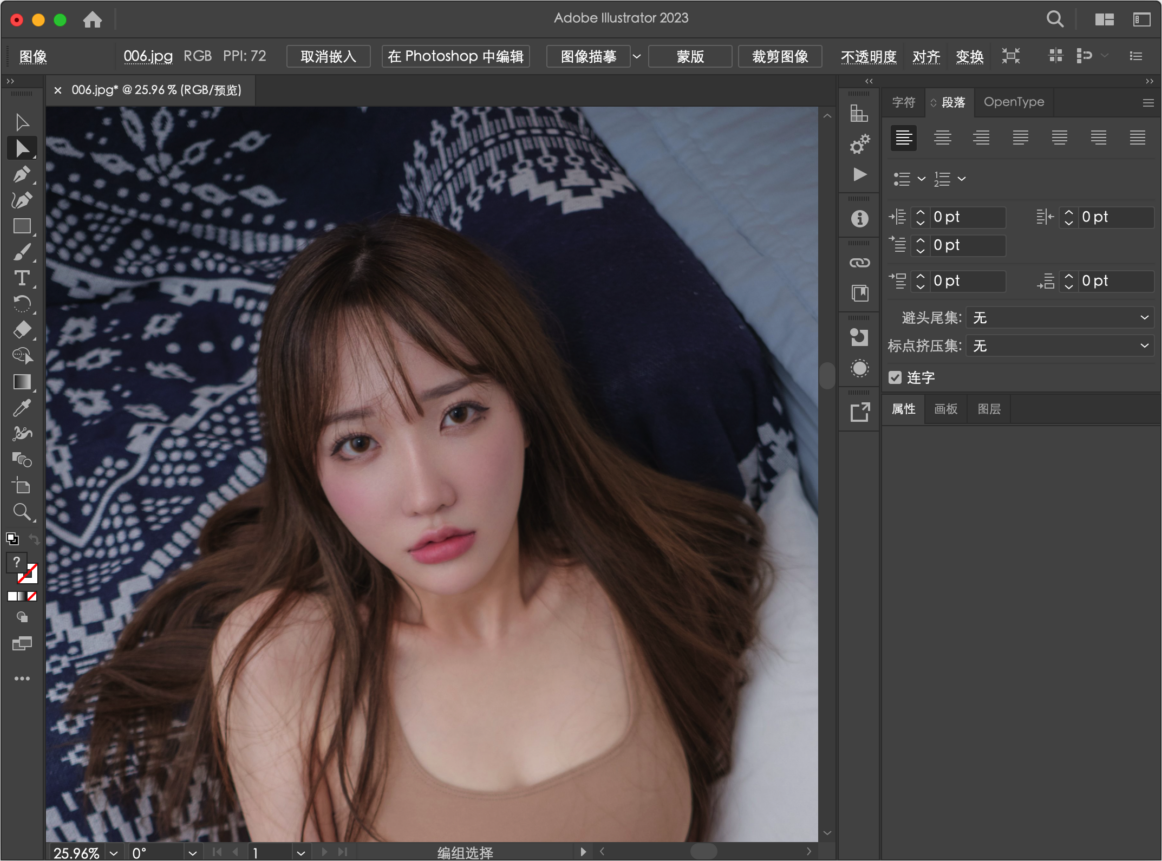Switch to the 图层 tab
The image size is (1162, 861).
(x=988, y=409)
